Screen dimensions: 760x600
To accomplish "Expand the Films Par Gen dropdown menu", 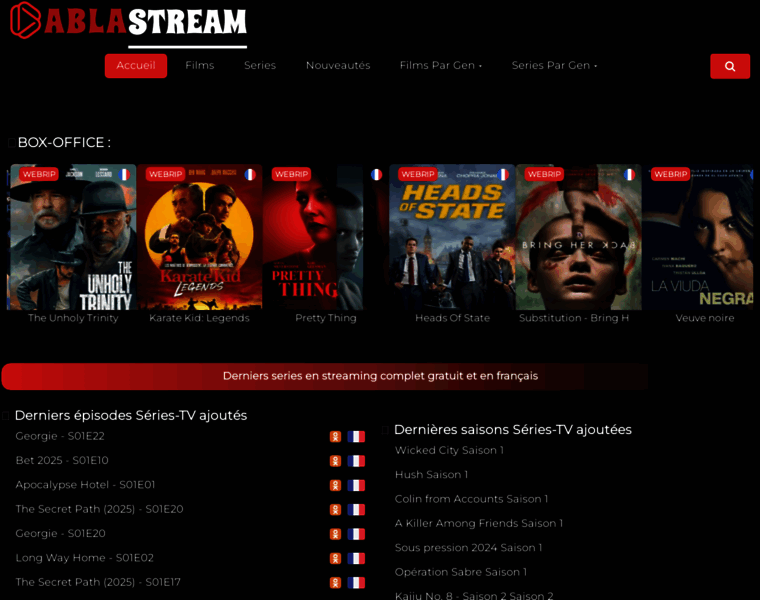I will pos(441,65).
